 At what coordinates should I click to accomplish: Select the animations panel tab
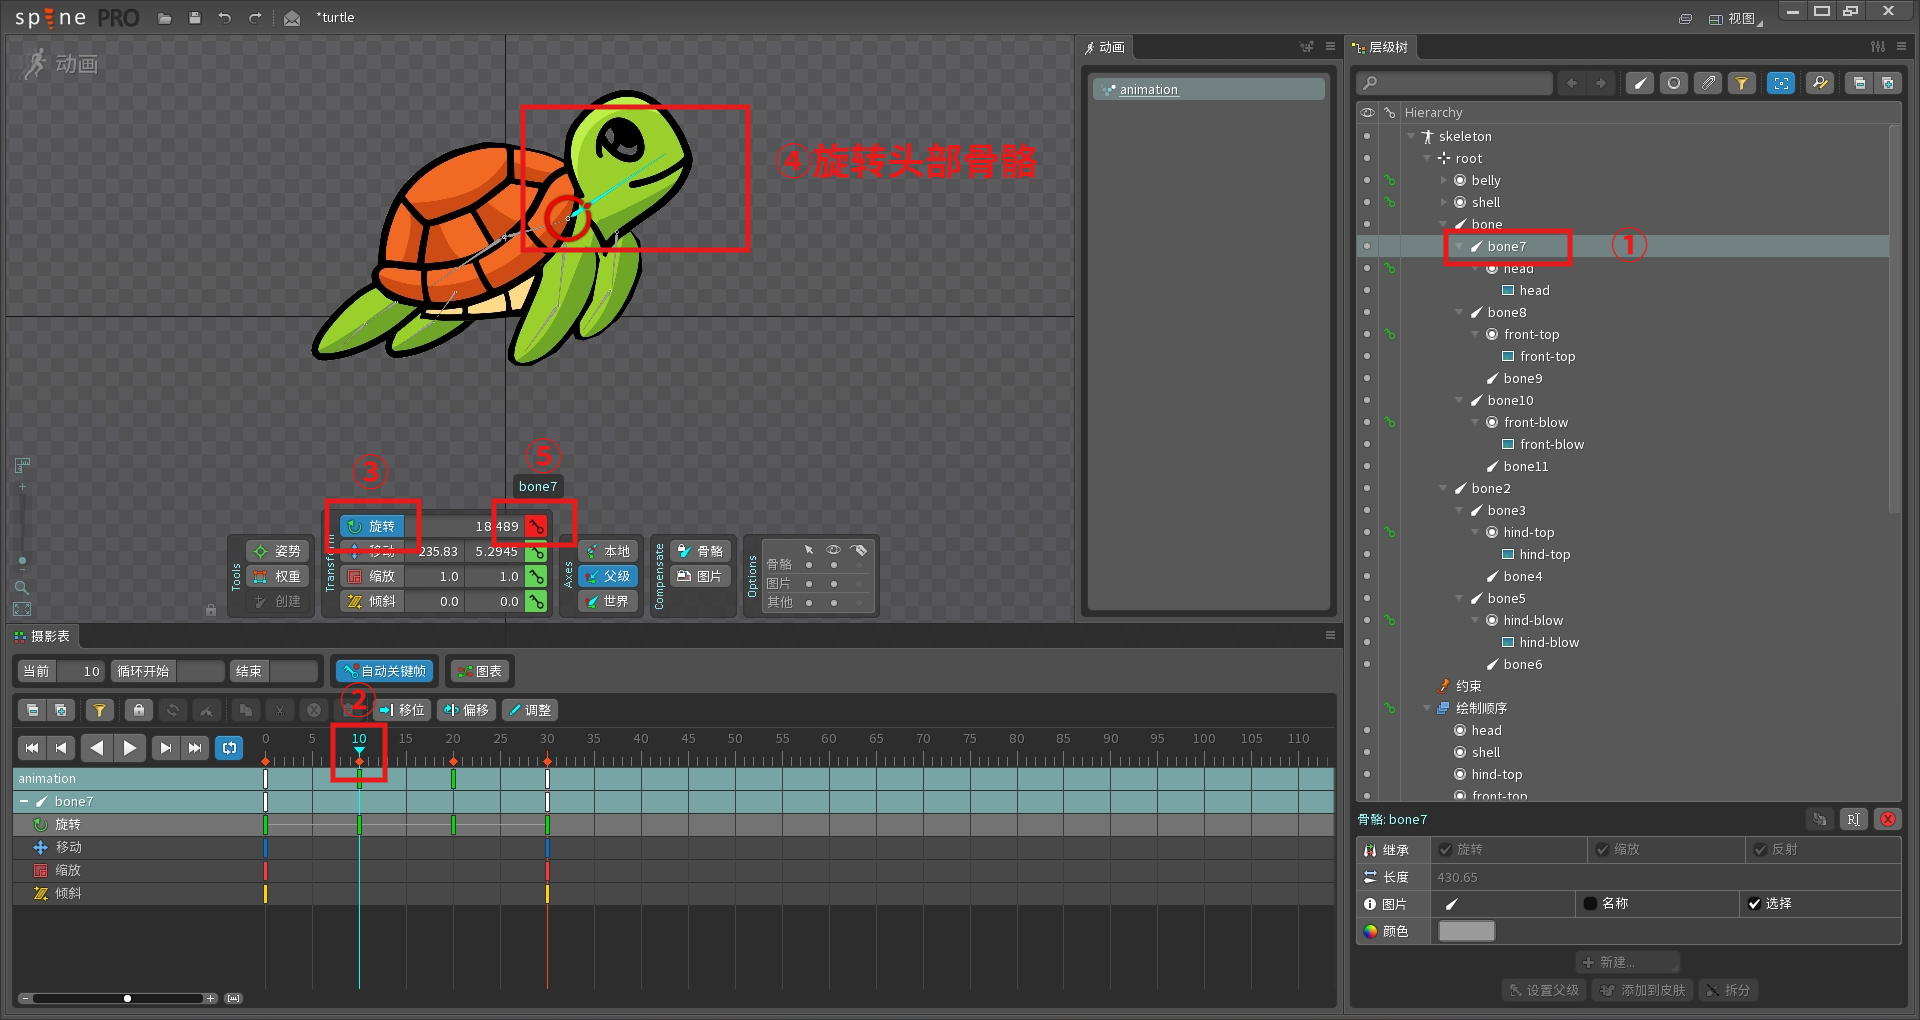pos(1105,47)
